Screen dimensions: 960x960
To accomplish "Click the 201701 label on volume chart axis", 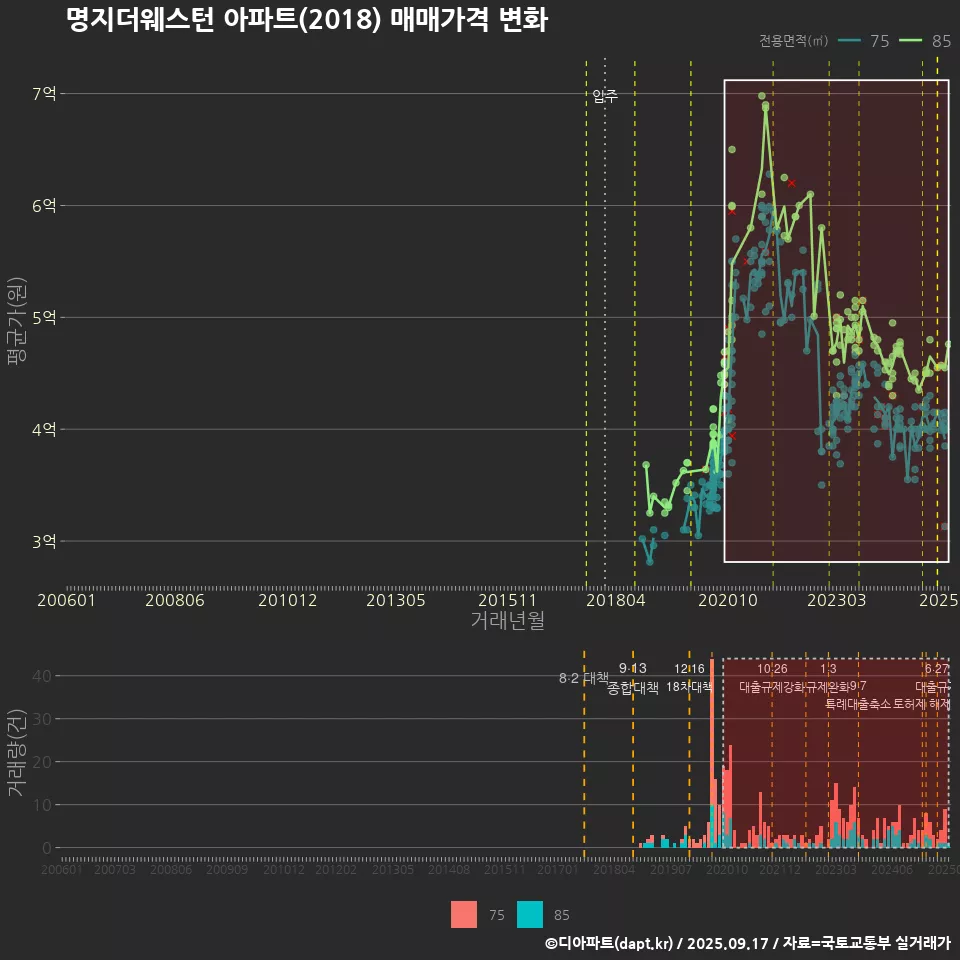I will (x=557, y=869).
